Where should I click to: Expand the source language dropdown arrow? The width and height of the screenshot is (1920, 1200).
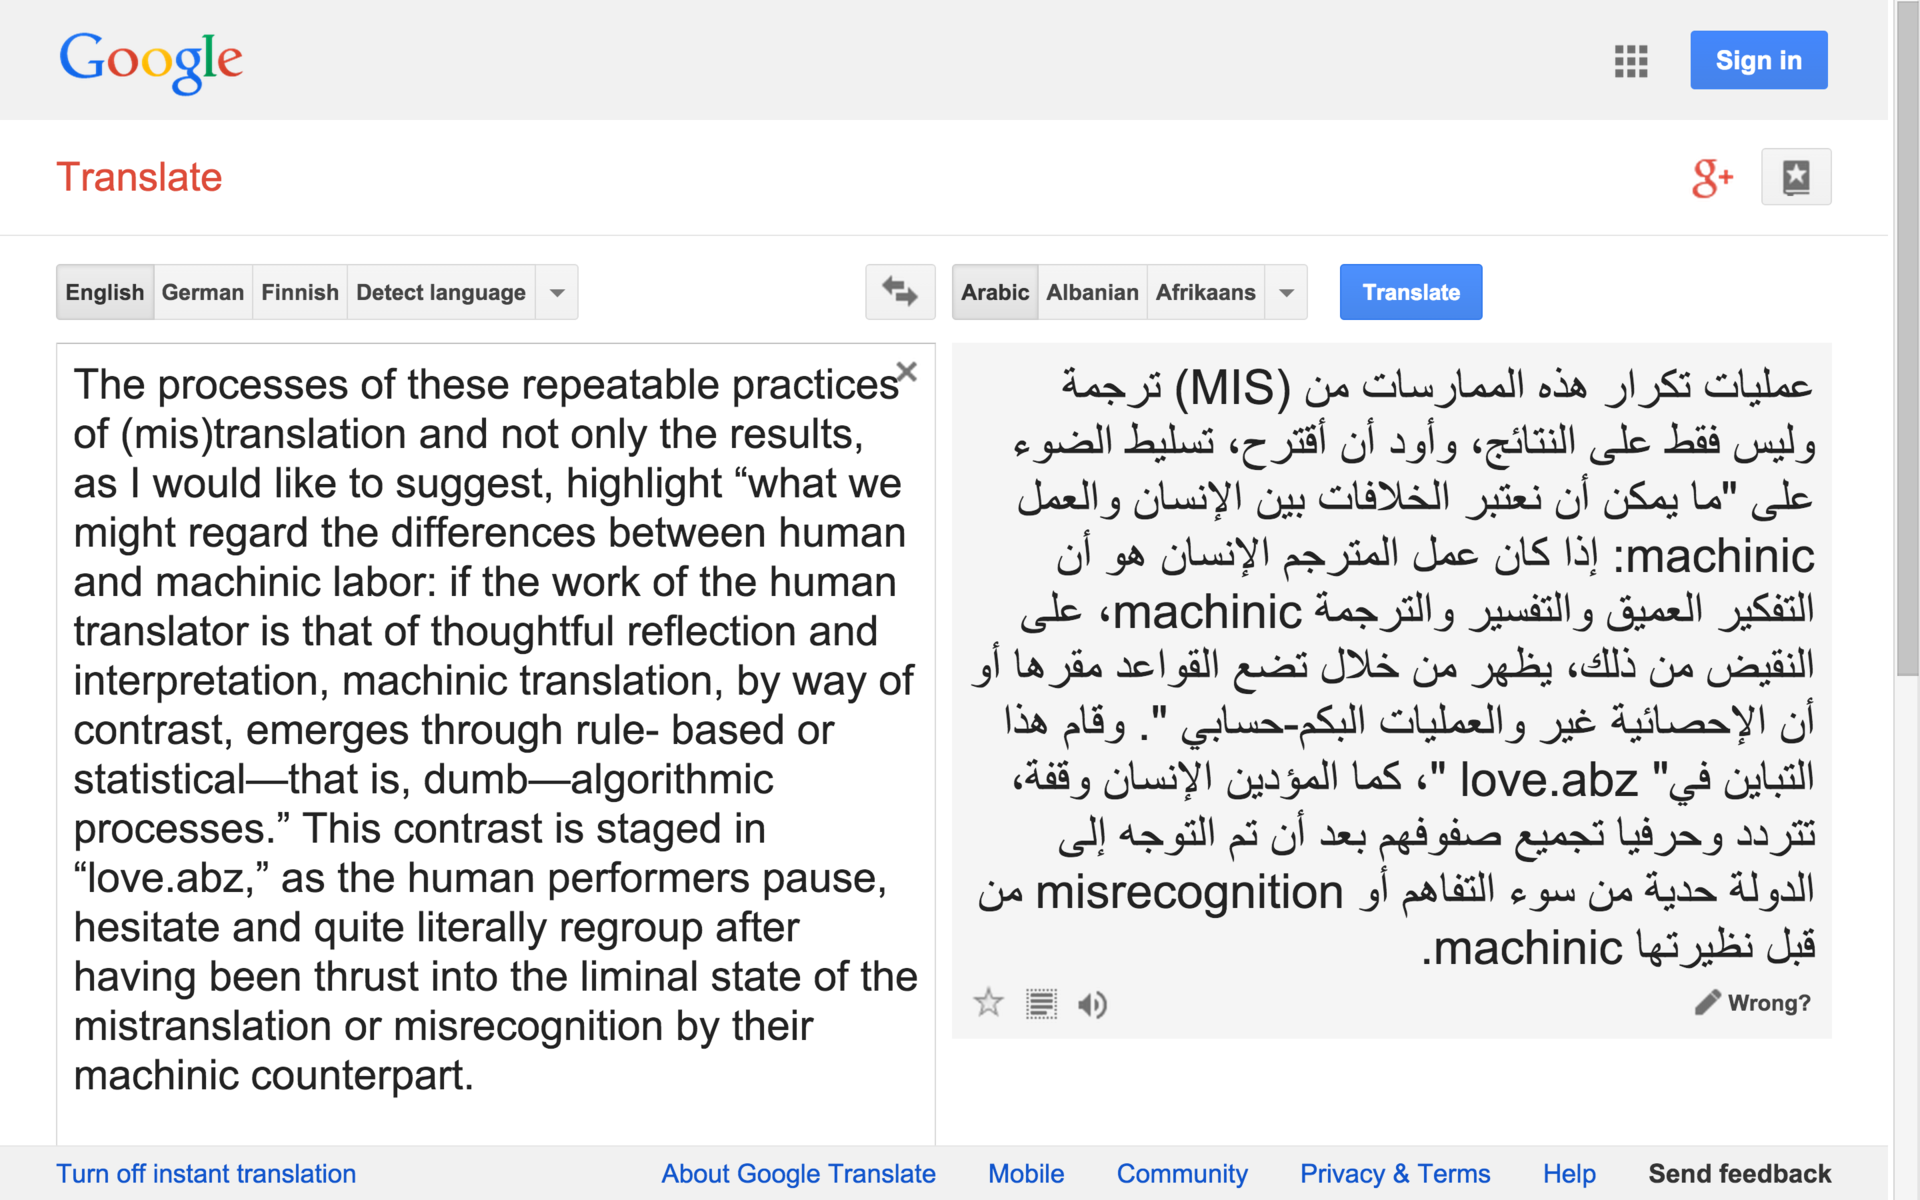pyautogui.click(x=557, y=292)
